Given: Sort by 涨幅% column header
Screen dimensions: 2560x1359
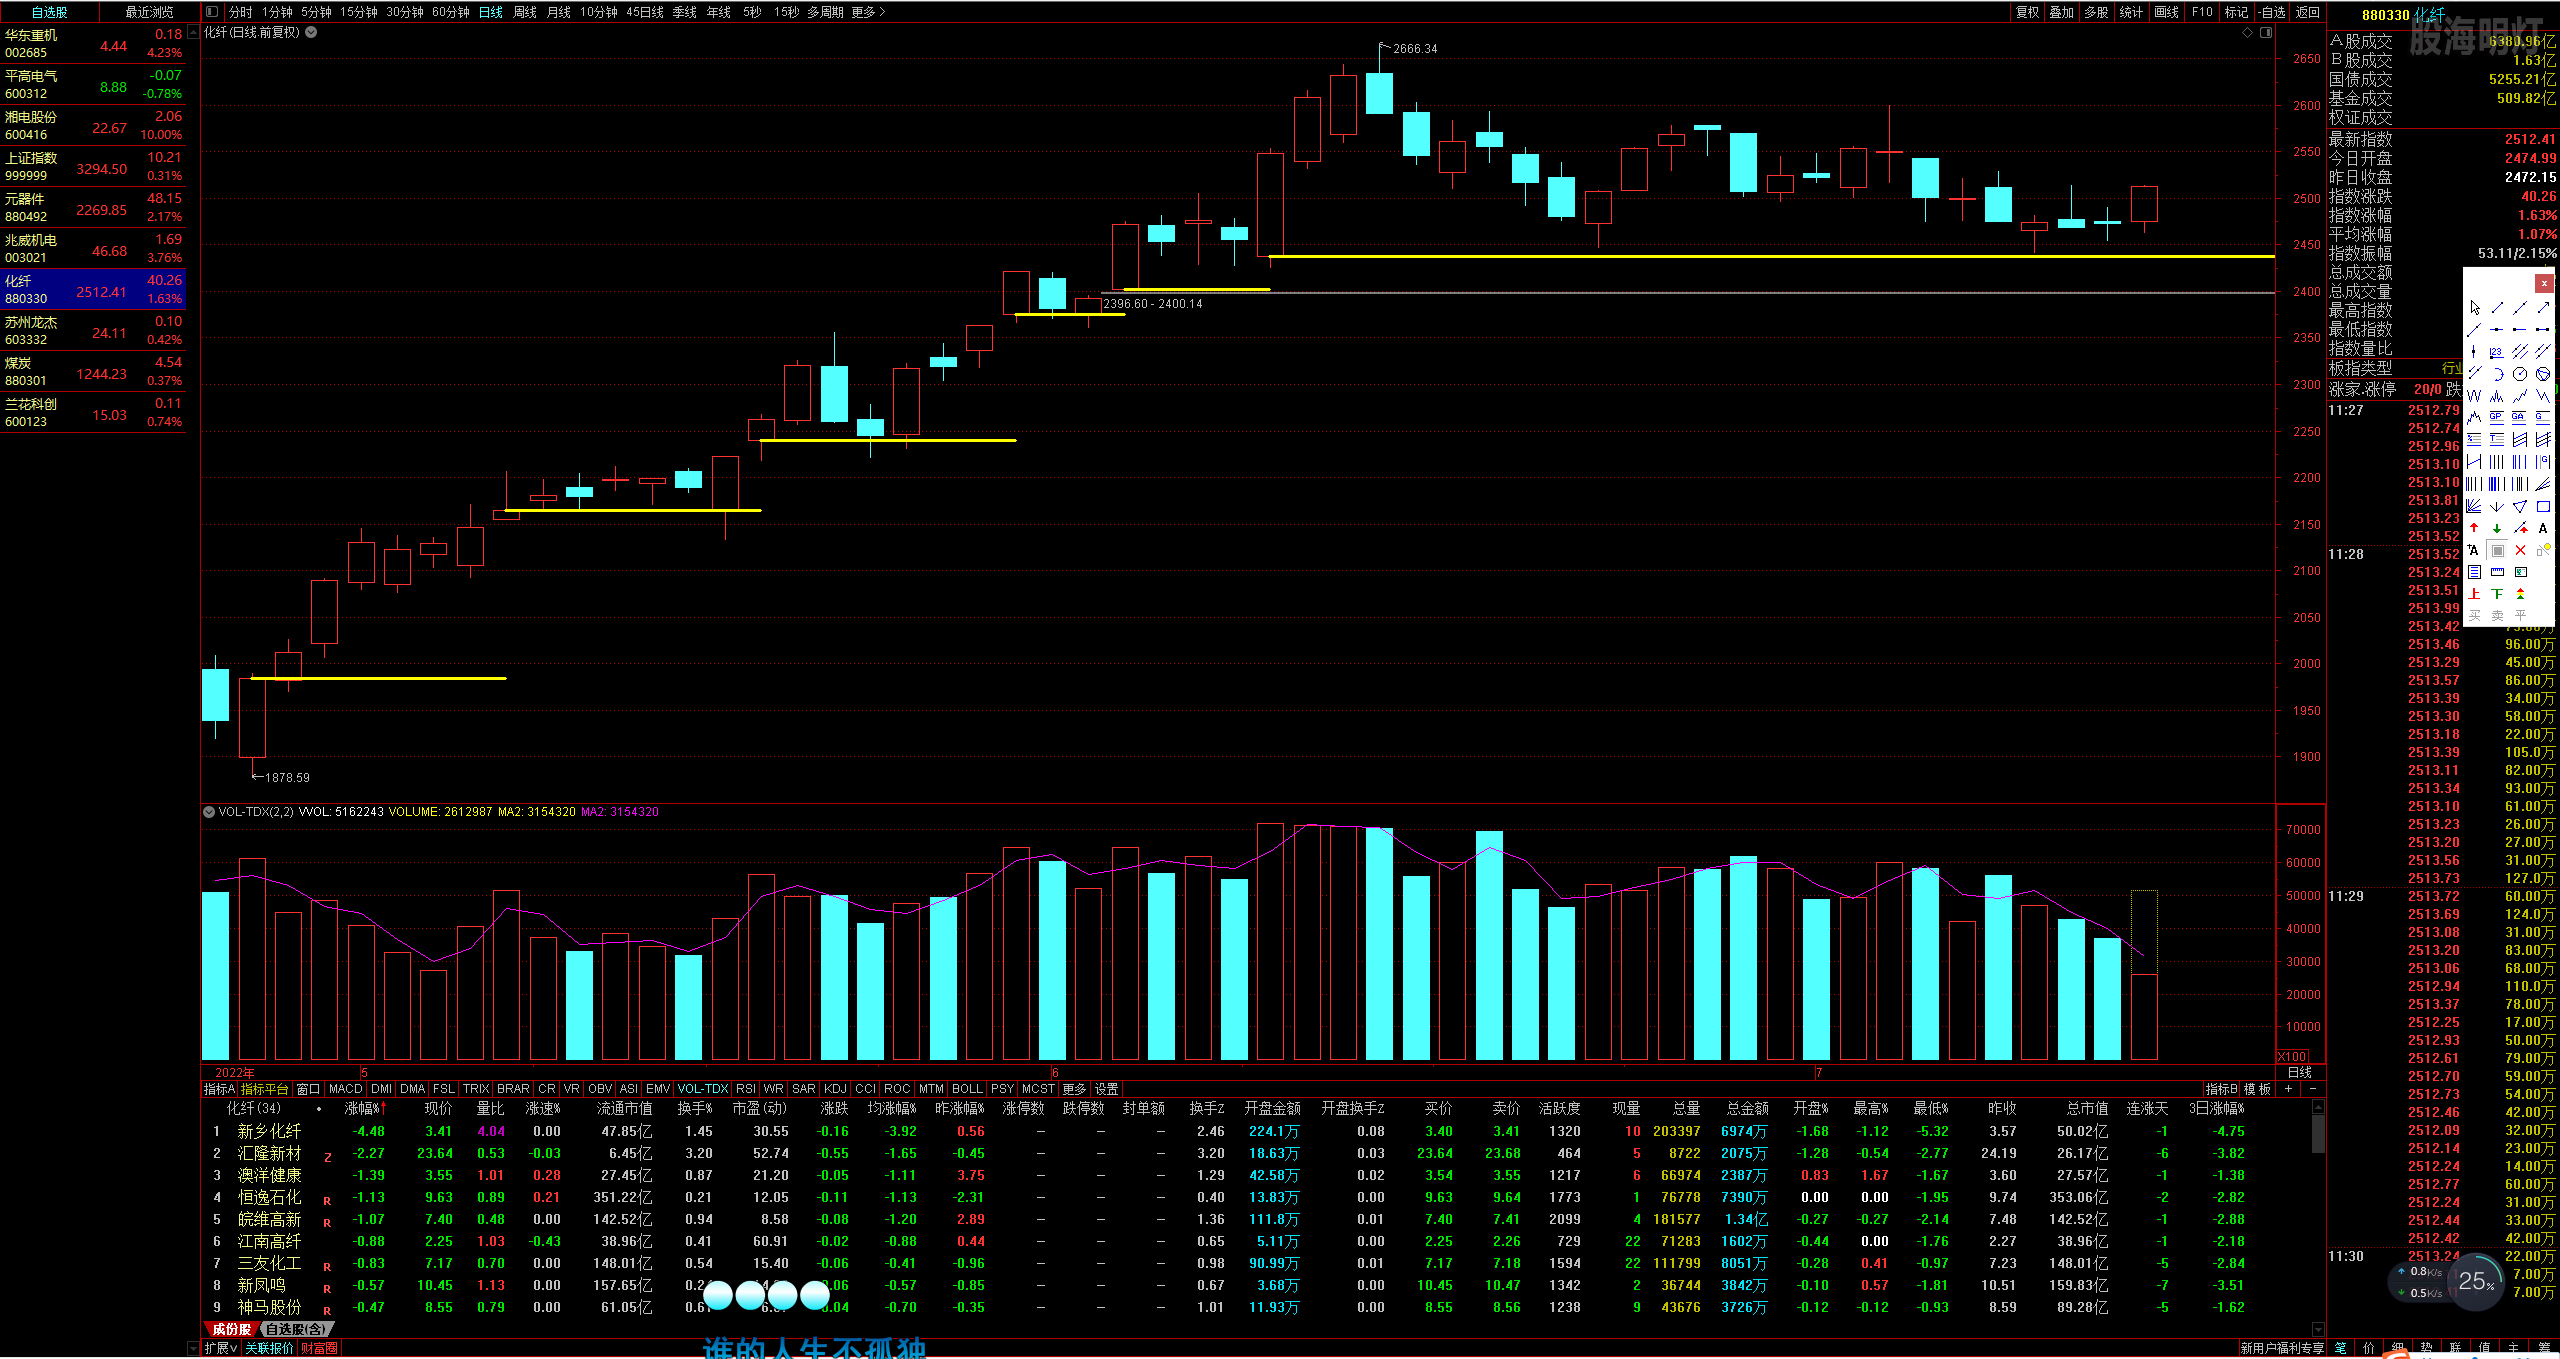Looking at the screenshot, I should click(364, 1108).
